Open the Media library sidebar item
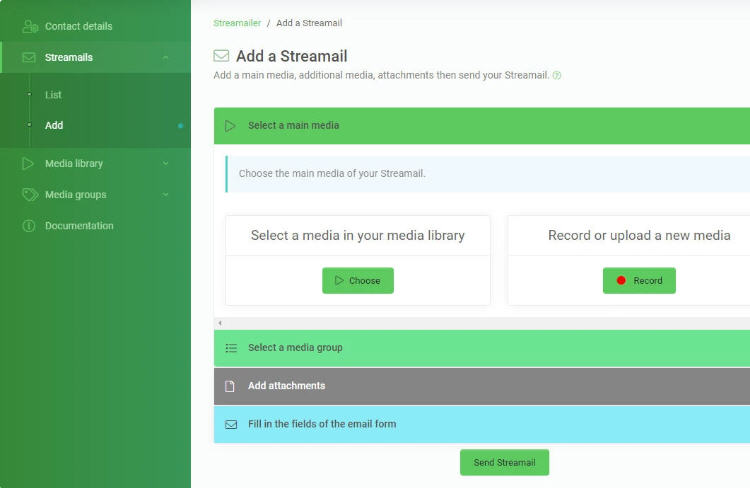The image size is (750, 488). 95,164
